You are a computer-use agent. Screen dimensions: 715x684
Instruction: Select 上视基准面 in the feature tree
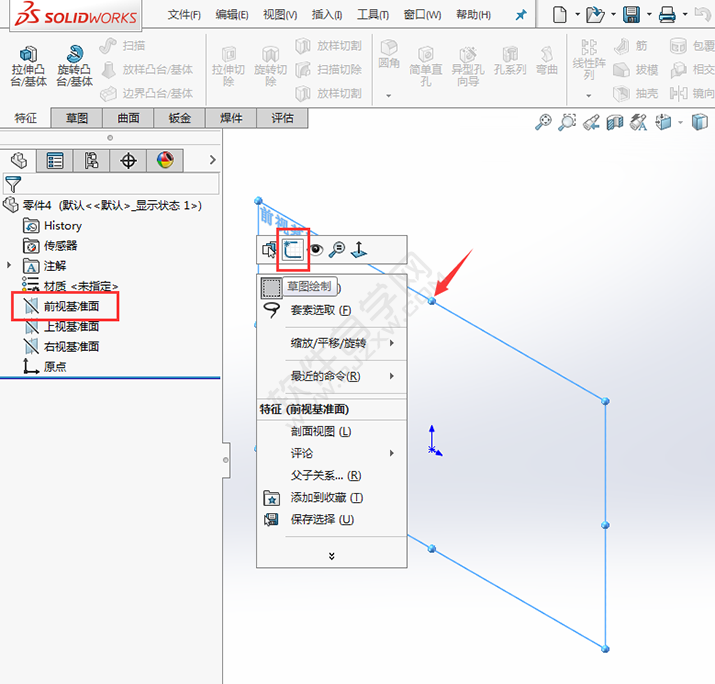(70, 326)
